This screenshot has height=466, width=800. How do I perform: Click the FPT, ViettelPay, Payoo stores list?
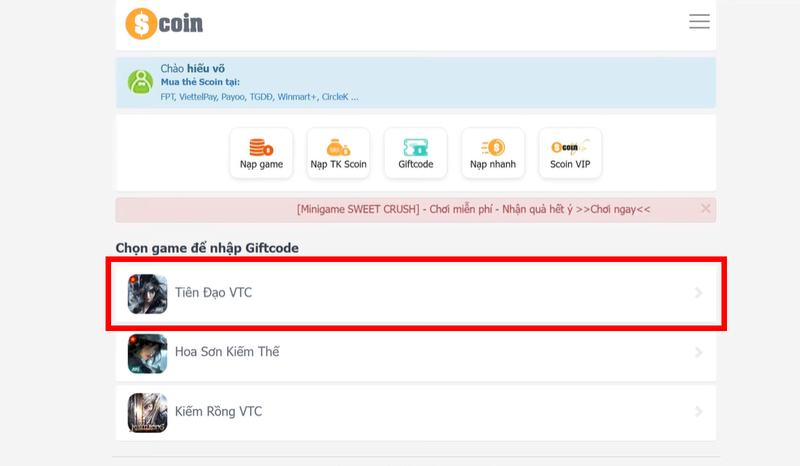click(259, 97)
